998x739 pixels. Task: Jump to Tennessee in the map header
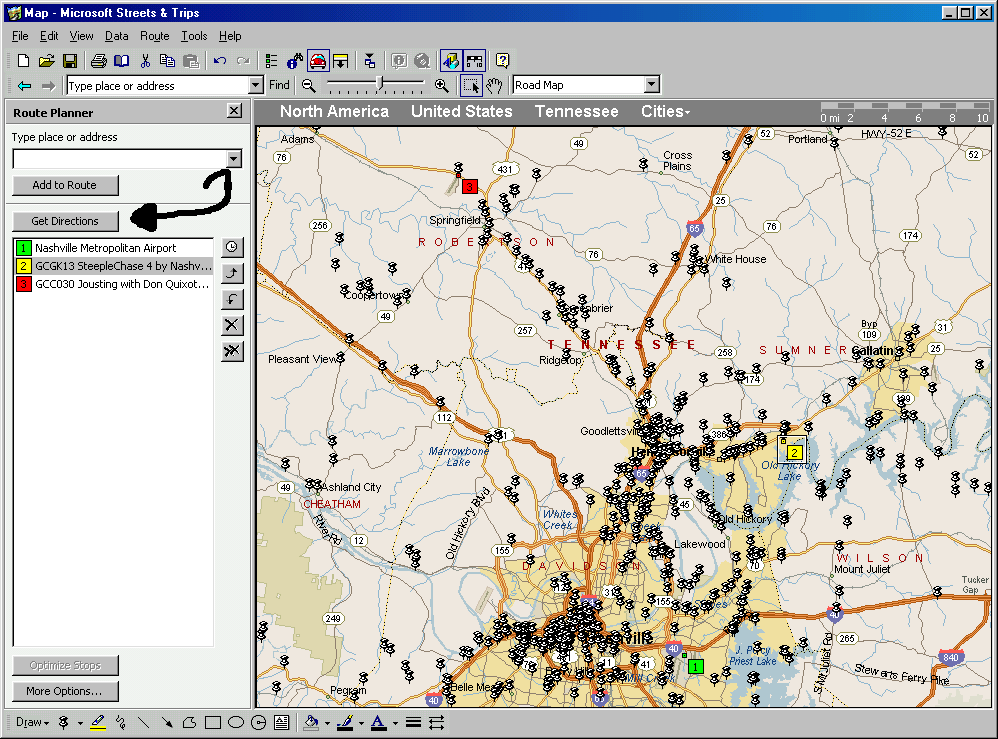[x=576, y=111]
